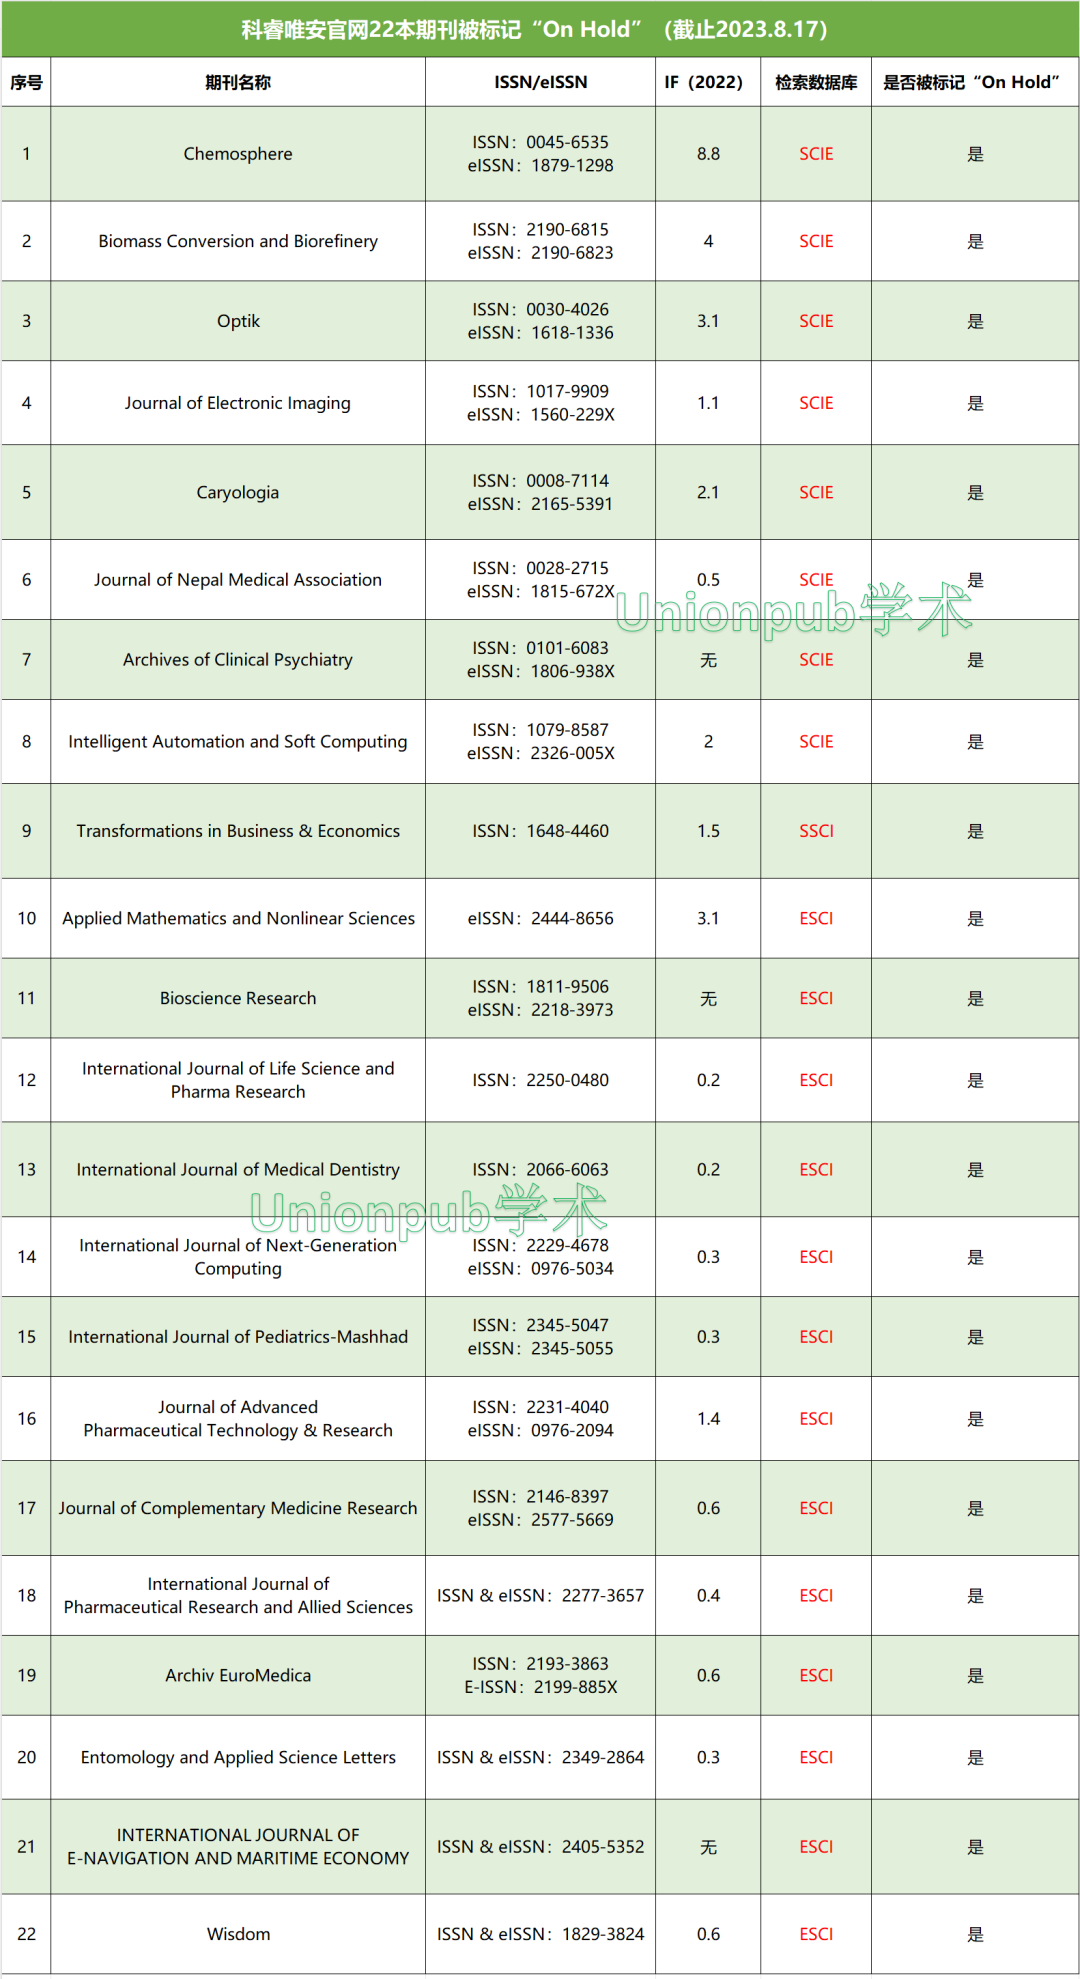1080x1979 pixels.
Task: Select the Chemosphere journal name cell
Action: (x=238, y=154)
